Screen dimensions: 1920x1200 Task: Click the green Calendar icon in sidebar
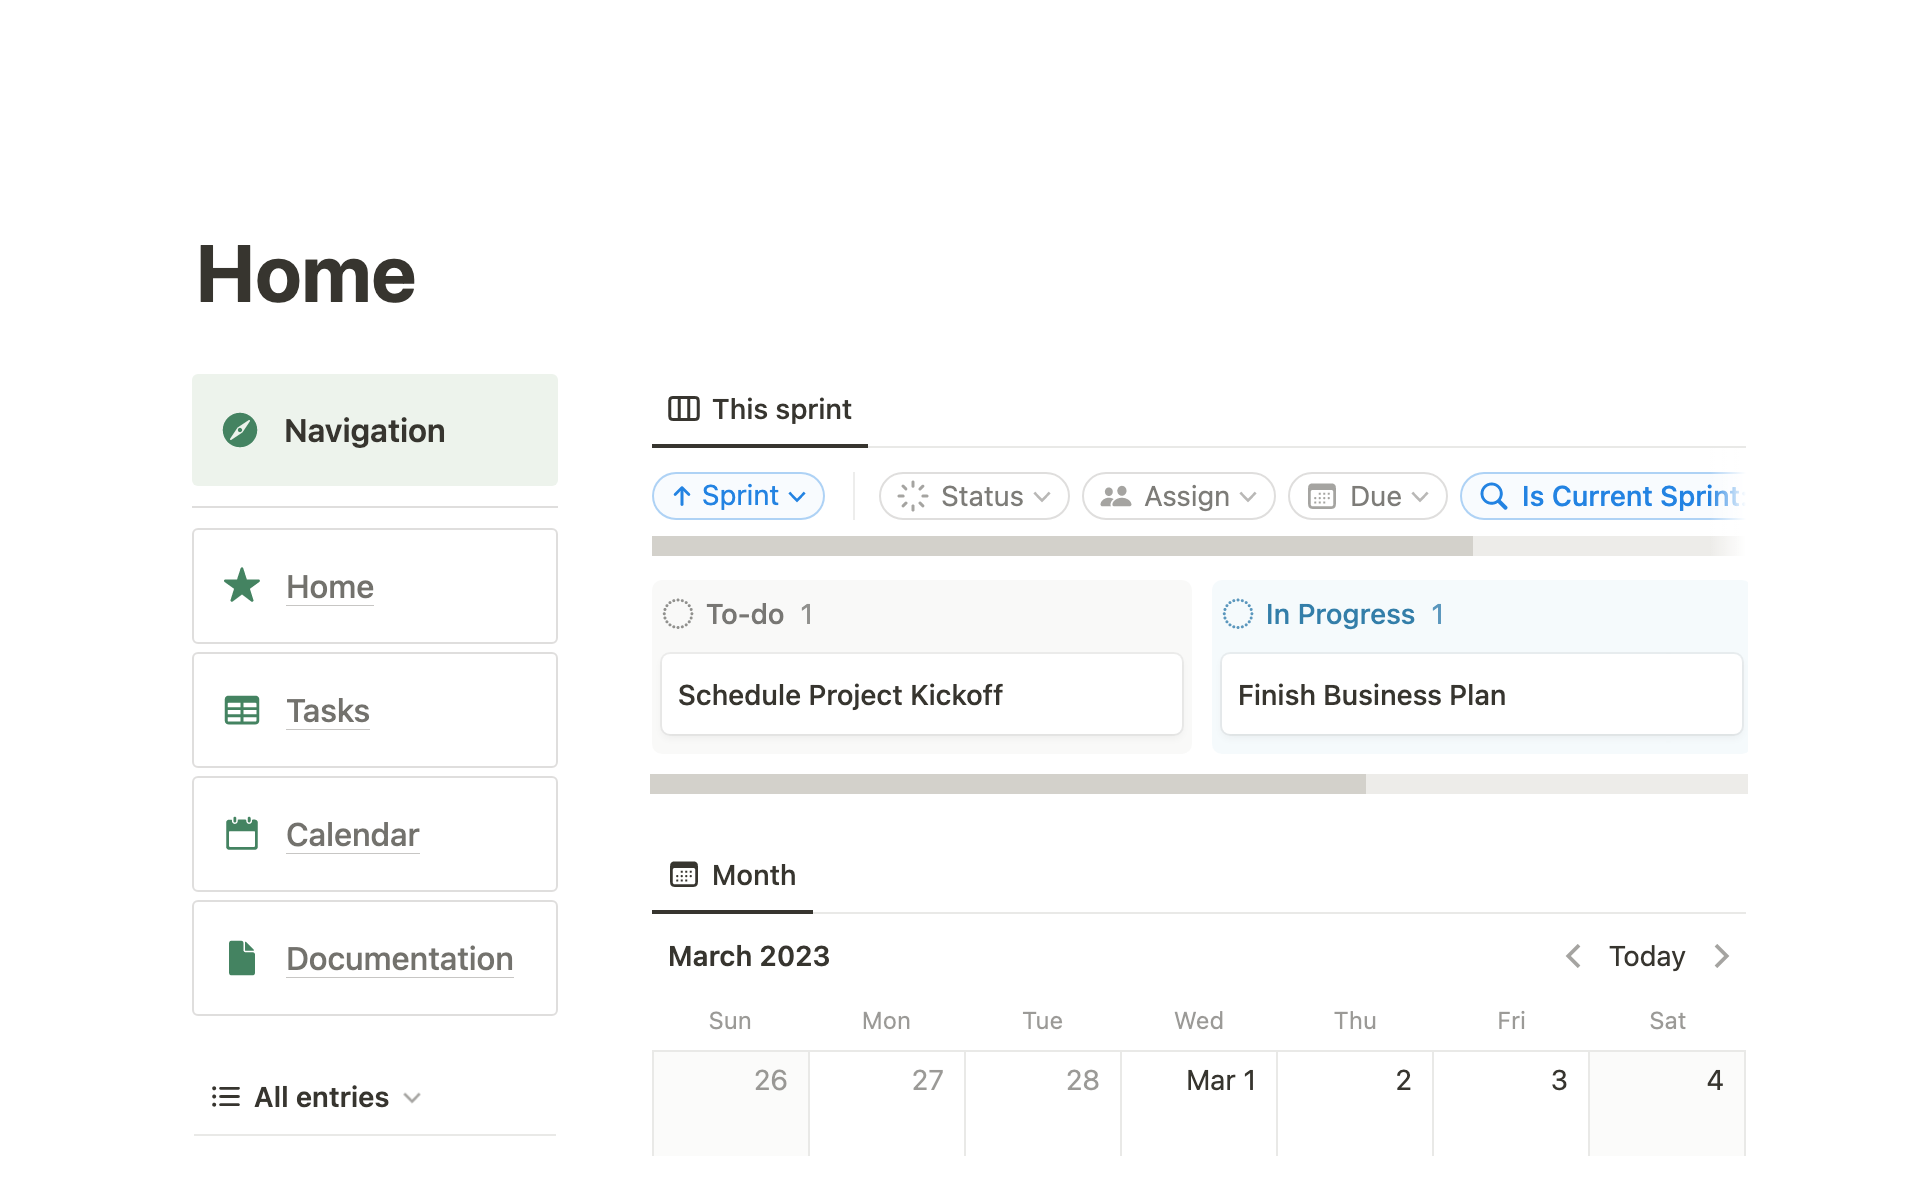point(242,834)
